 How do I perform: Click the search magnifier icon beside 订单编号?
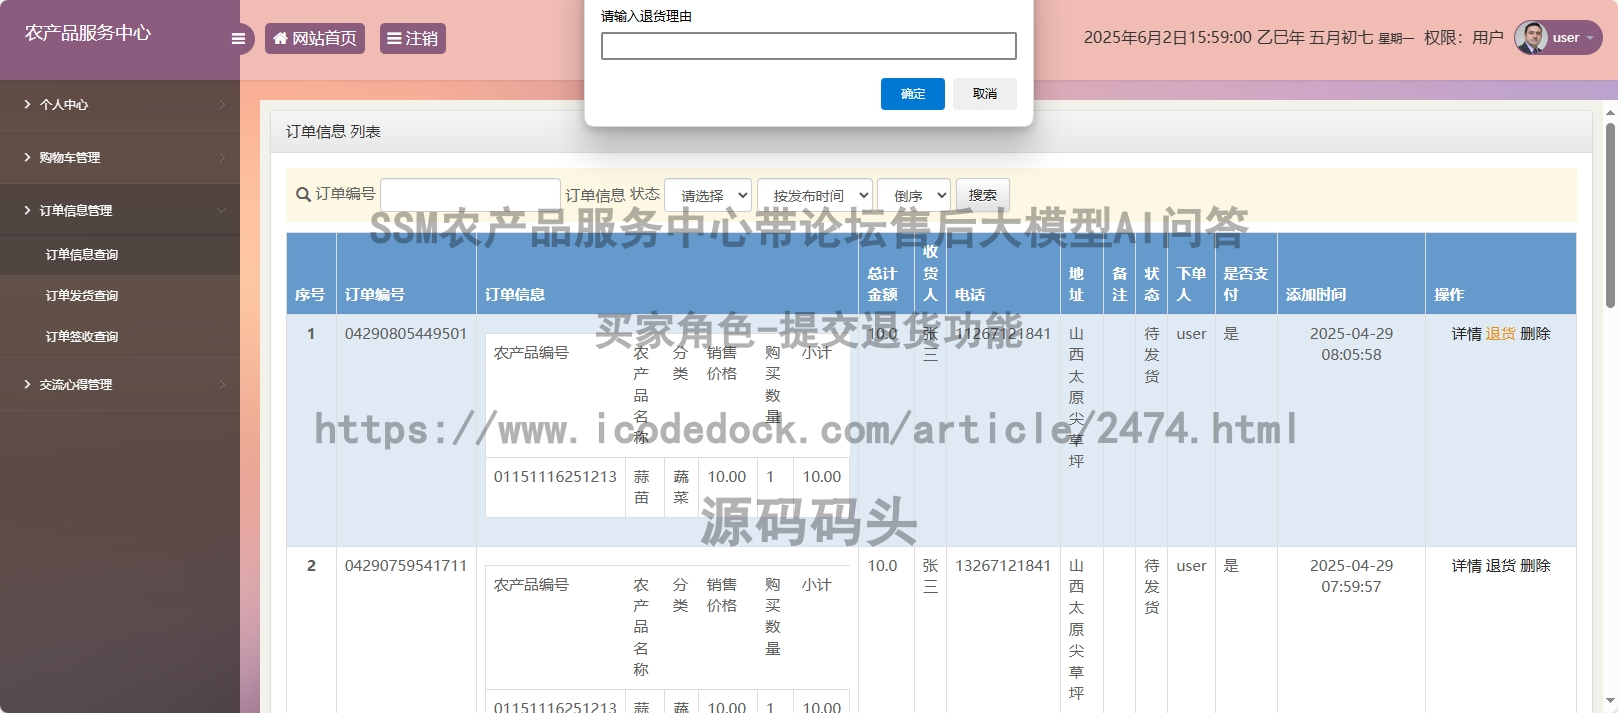point(303,195)
